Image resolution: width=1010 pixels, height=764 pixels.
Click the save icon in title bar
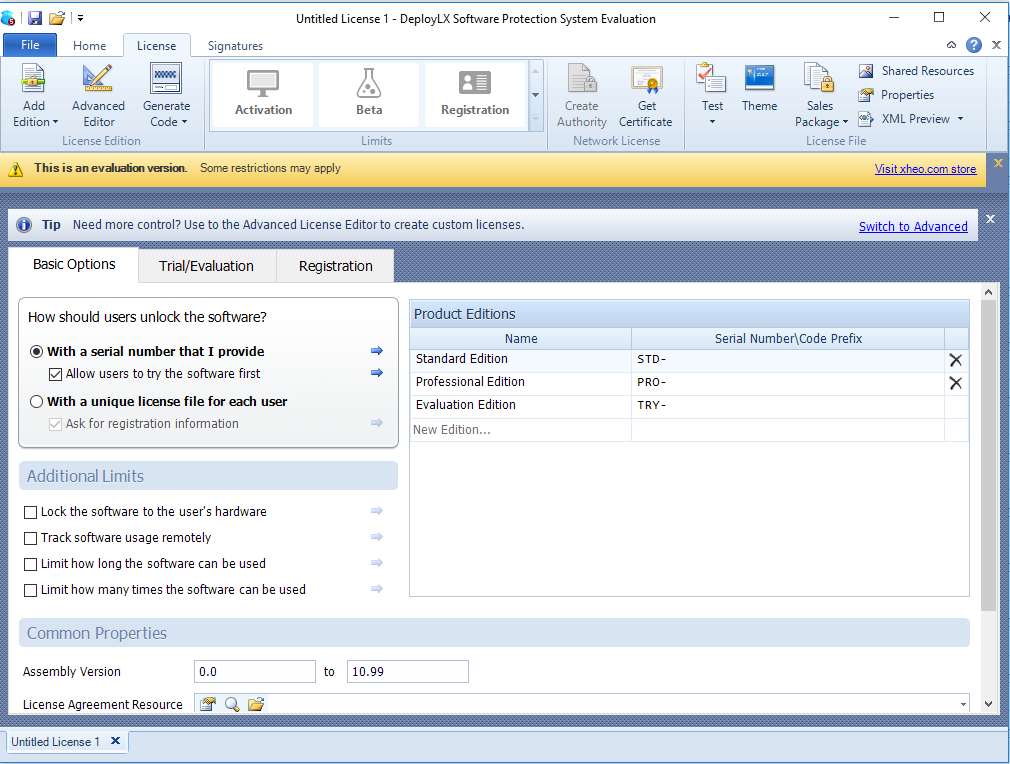(35, 18)
